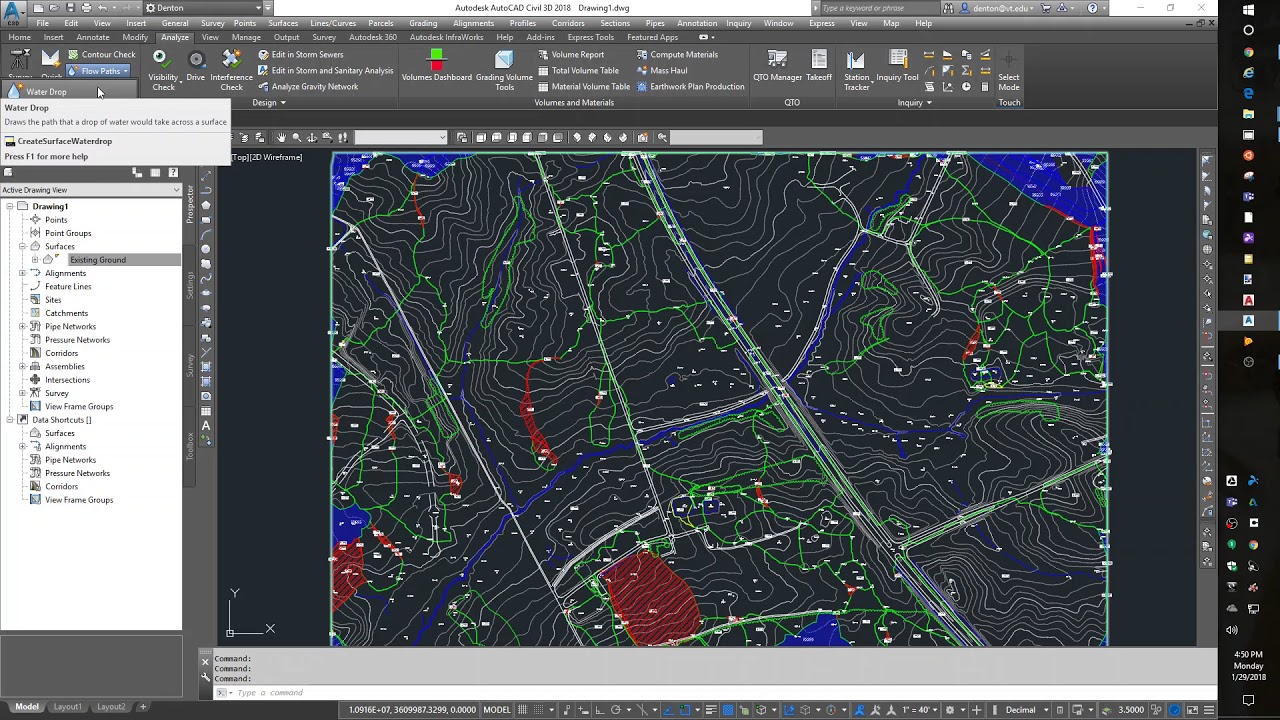Viewport: 1280px width, 720px height.
Task: Open the Denton workspace dropdown
Action: pos(205,8)
